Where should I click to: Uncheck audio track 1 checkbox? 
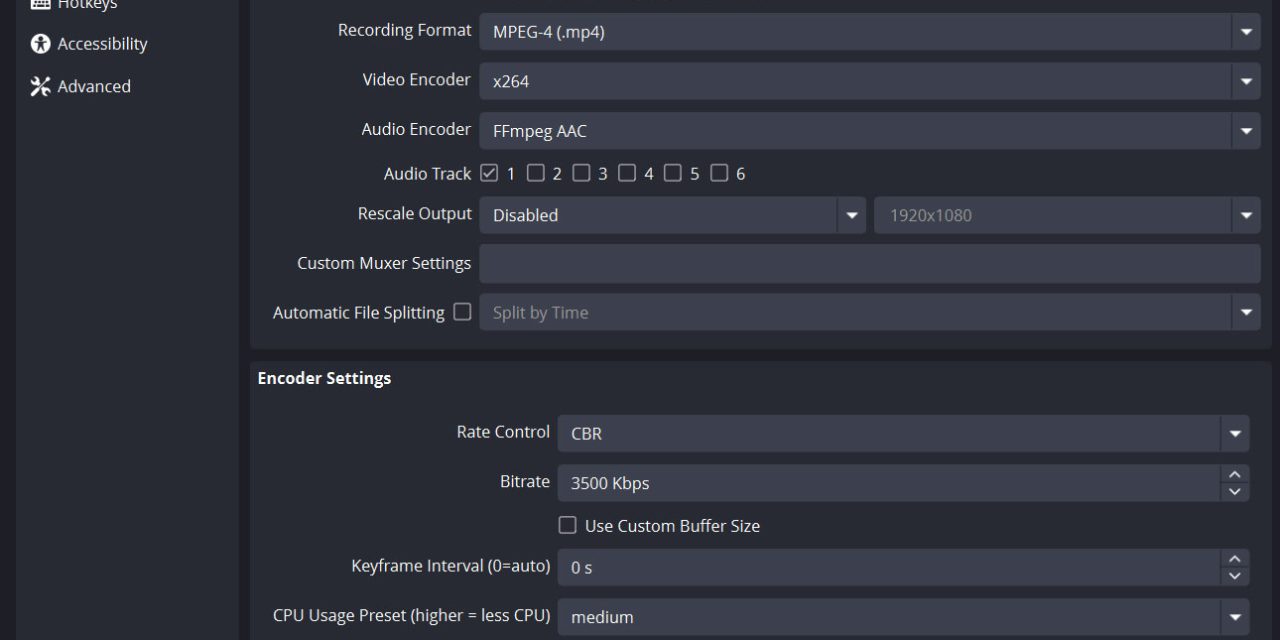[x=489, y=173]
